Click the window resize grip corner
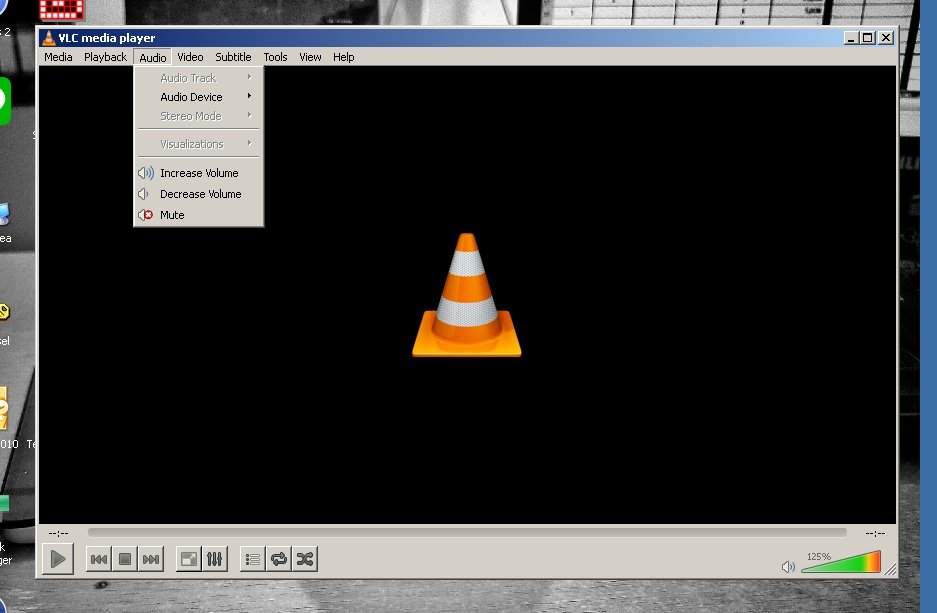Image resolution: width=937 pixels, height=613 pixels. click(890, 569)
